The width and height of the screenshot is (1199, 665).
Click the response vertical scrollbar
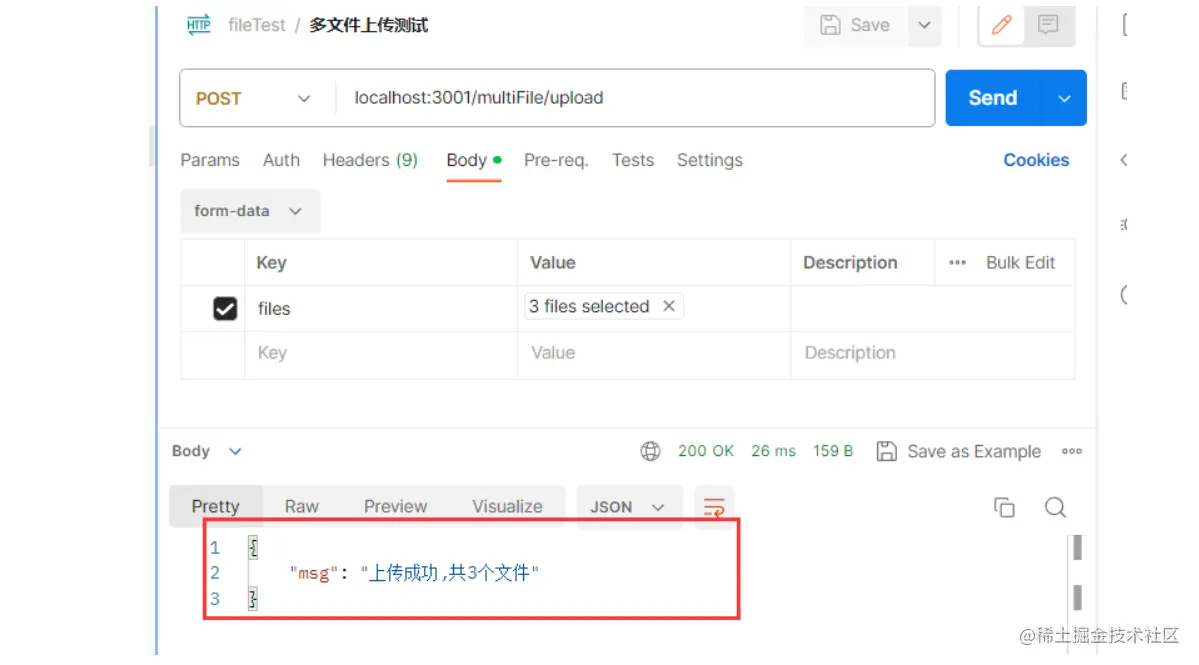1077,573
